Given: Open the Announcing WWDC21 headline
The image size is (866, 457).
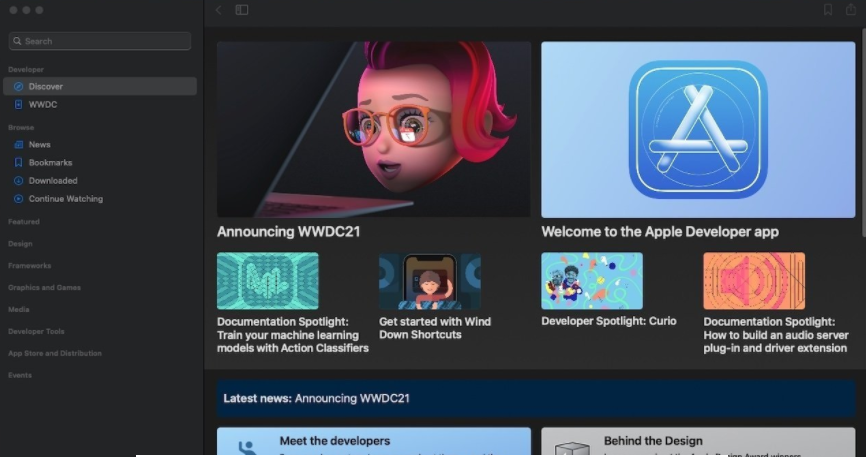Looking at the screenshot, I should pyautogui.click(x=288, y=232).
